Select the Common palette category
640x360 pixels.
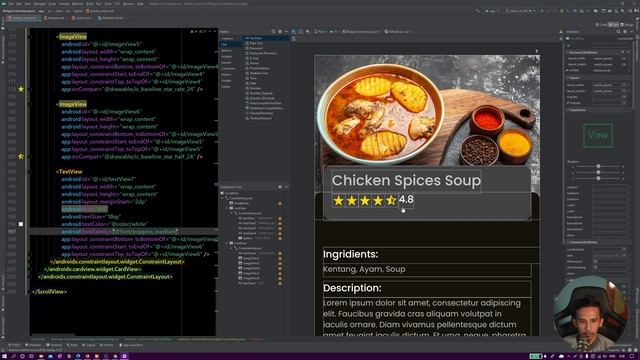(227, 38)
